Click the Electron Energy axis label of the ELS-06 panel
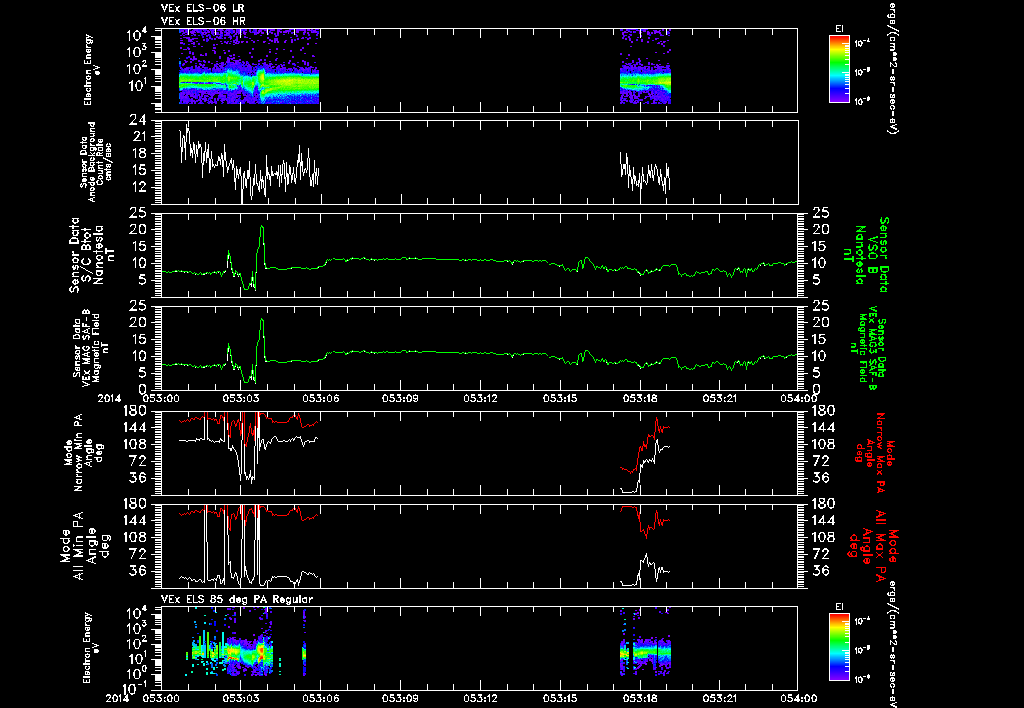 point(91,70)
